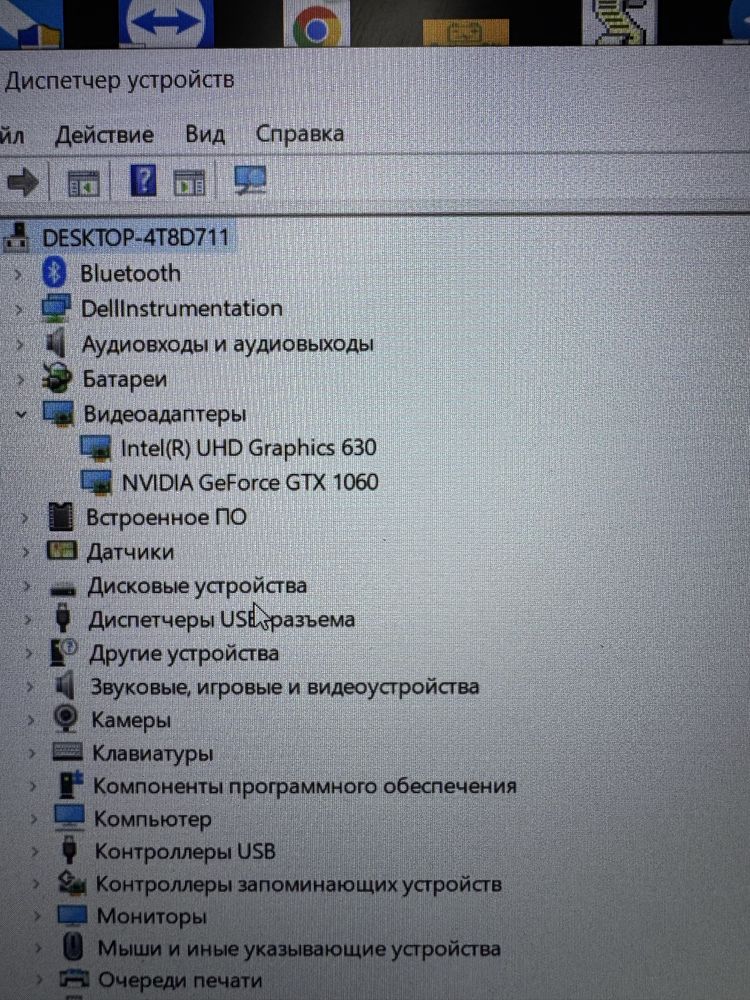This screenshot has height=1000, width=750.
Task: Click the Диспетчеры USB-разъема plug icon
Action: coord(62,618)
